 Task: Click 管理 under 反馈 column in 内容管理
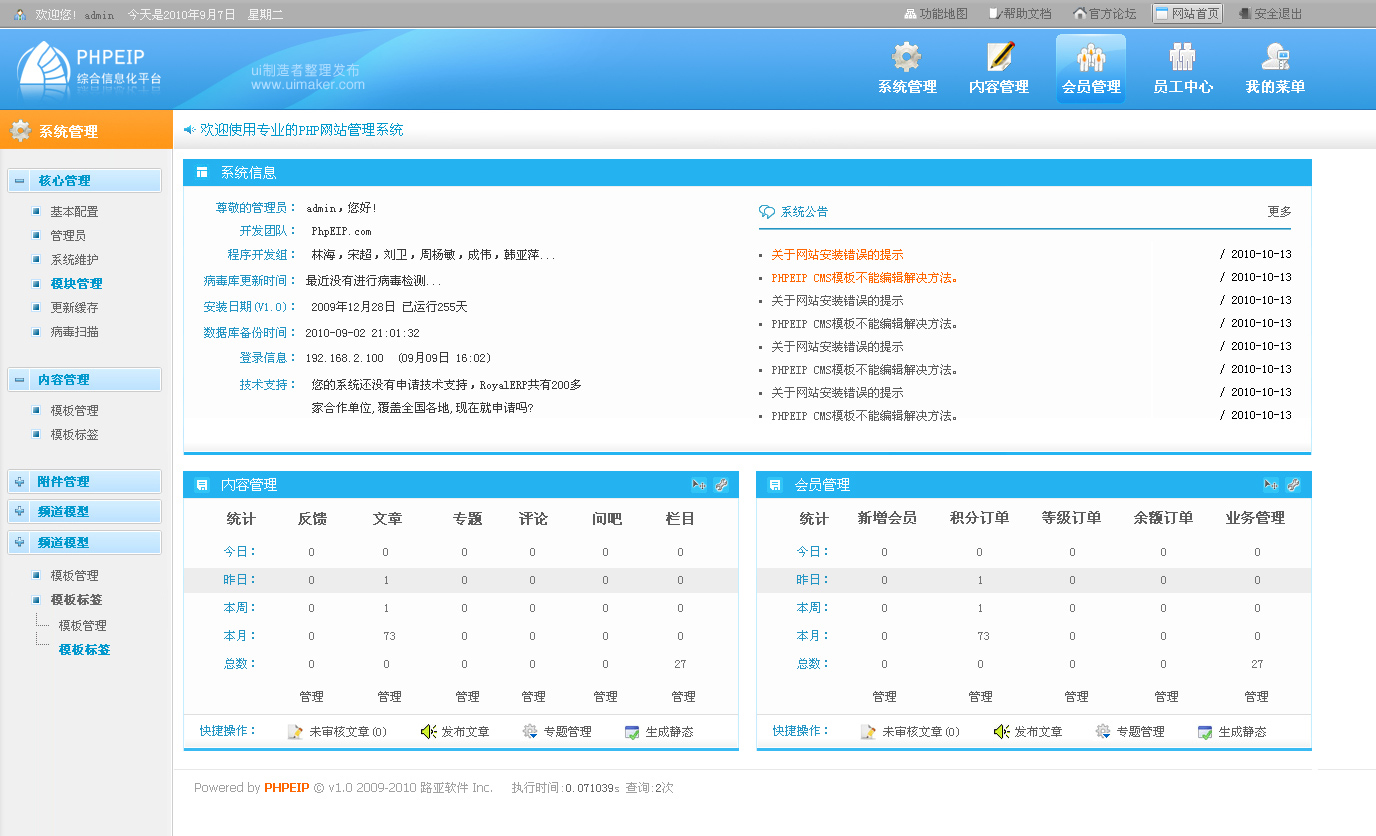pos(311,697)
